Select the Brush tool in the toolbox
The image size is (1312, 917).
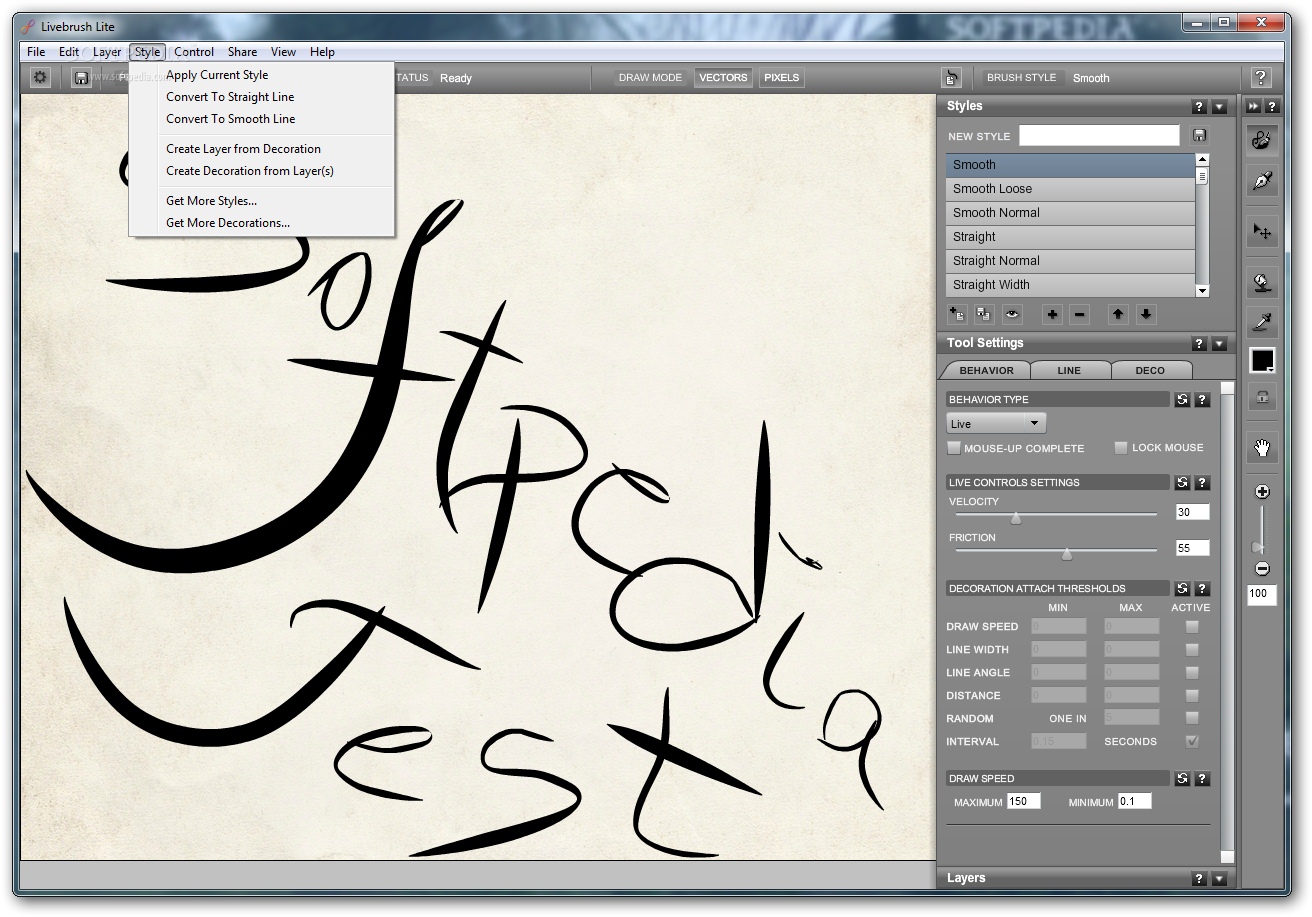coord(1262,140)
